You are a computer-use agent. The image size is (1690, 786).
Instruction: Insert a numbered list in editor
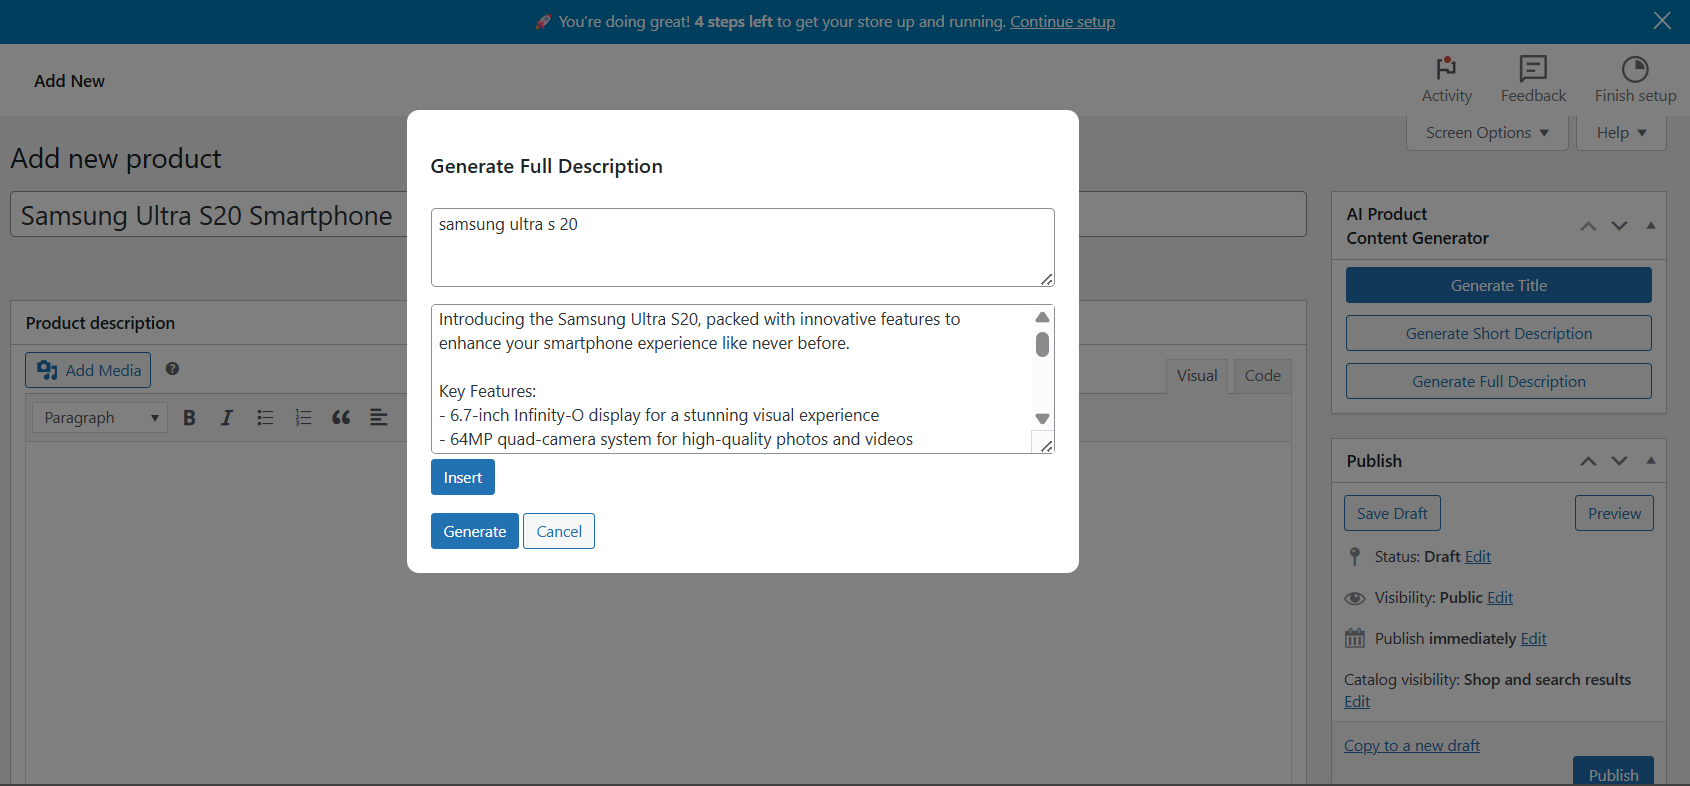pyautogui.click(x=303, y=418)
